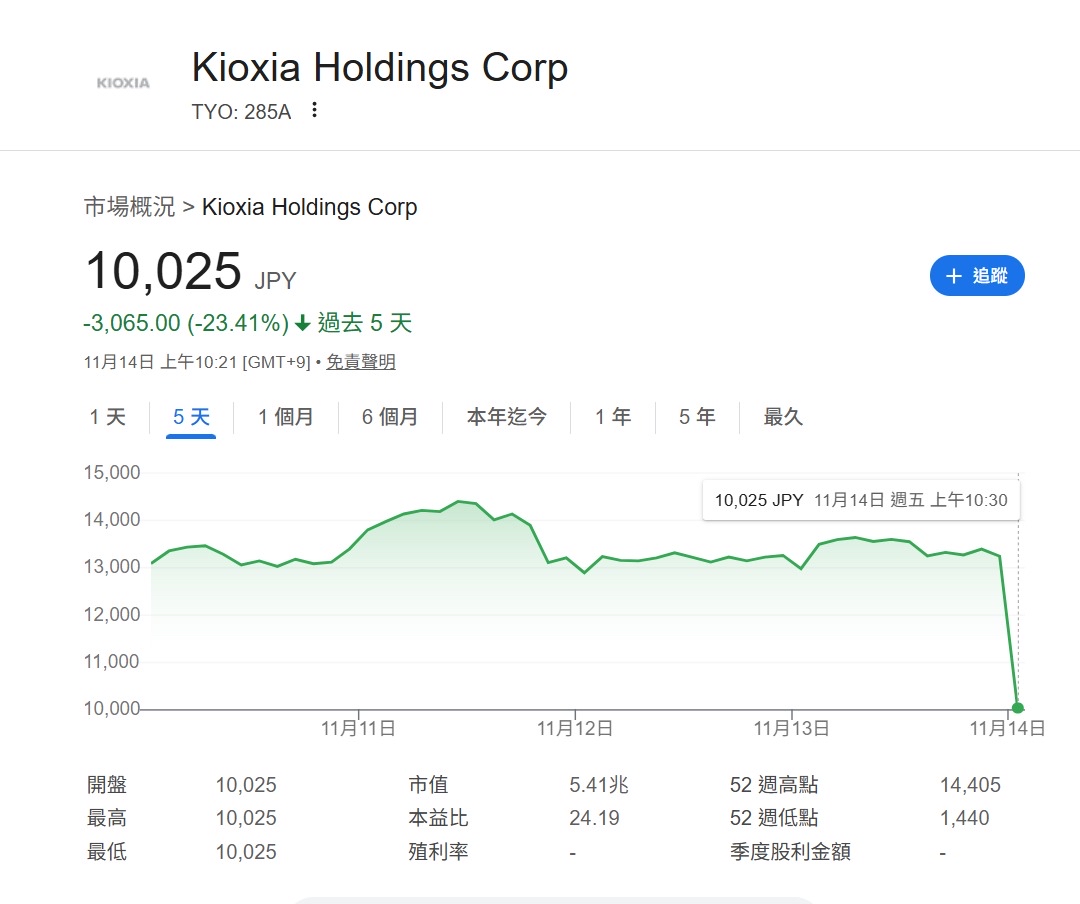1080x904 pixels.
Task: Click the Kioxia Holdings Corp title heading
Action: (379, 68)
